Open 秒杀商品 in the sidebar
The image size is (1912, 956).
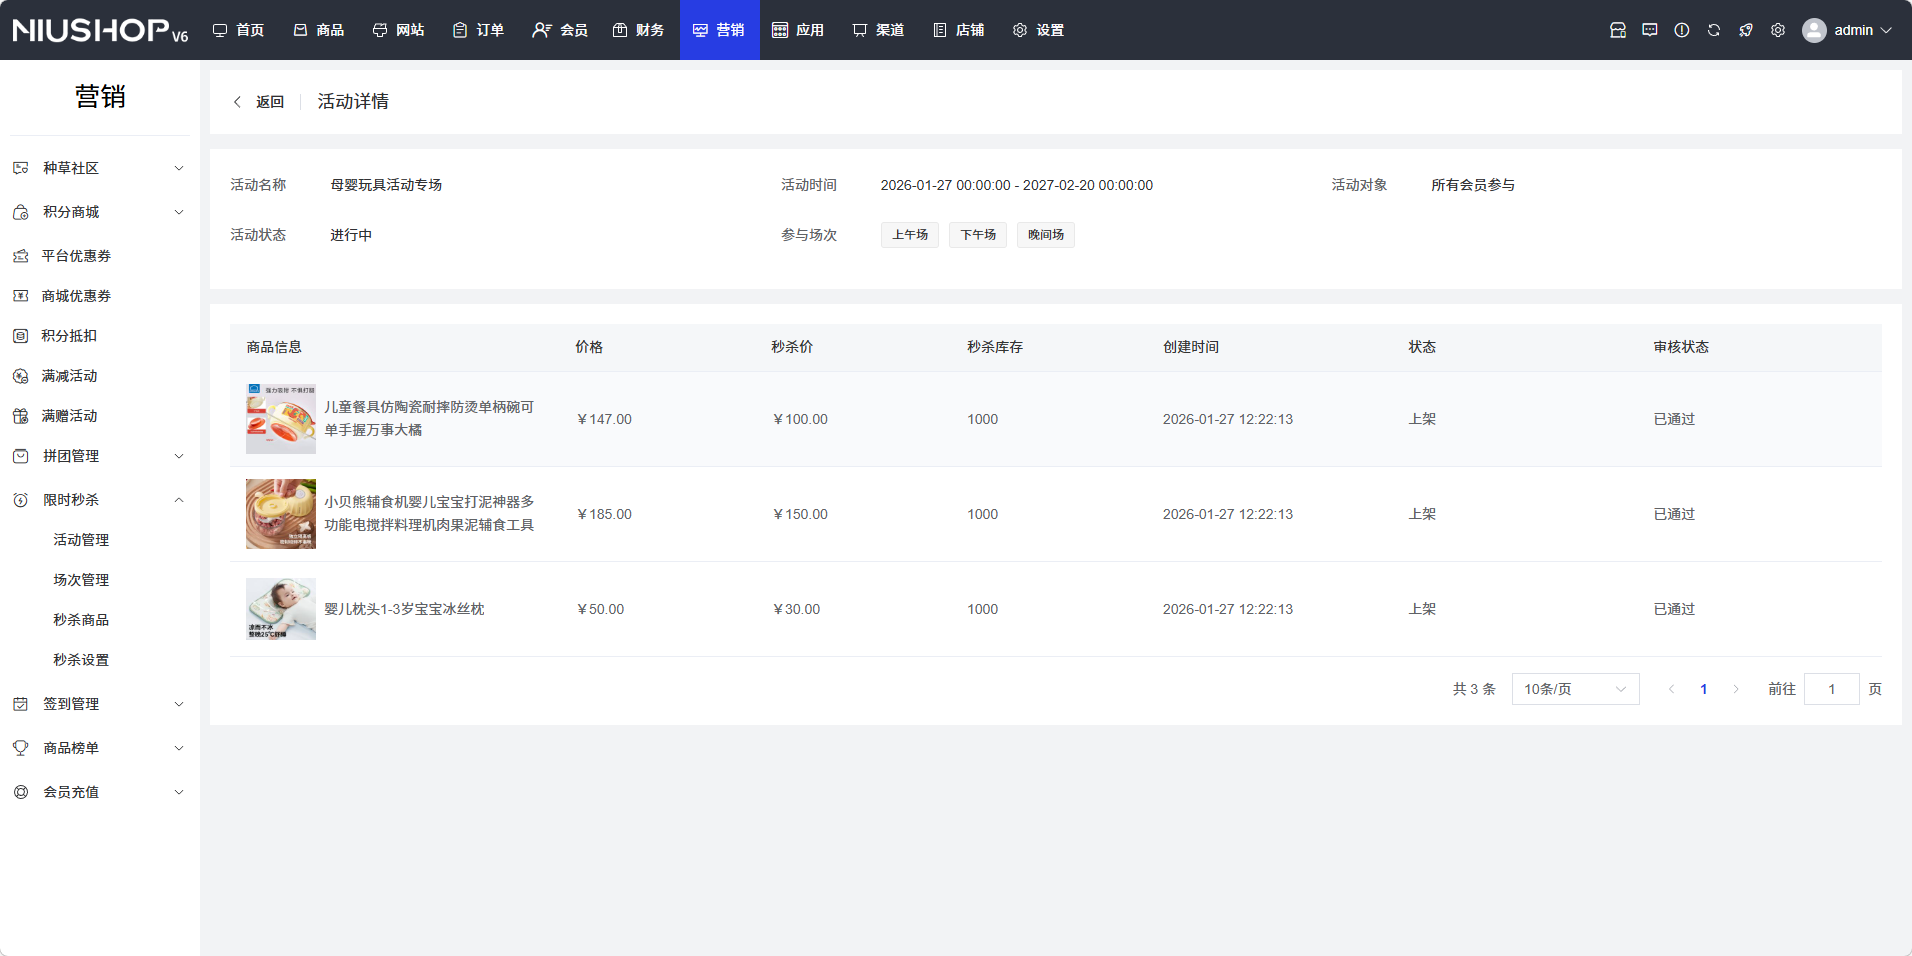click(x=81, y=620)
